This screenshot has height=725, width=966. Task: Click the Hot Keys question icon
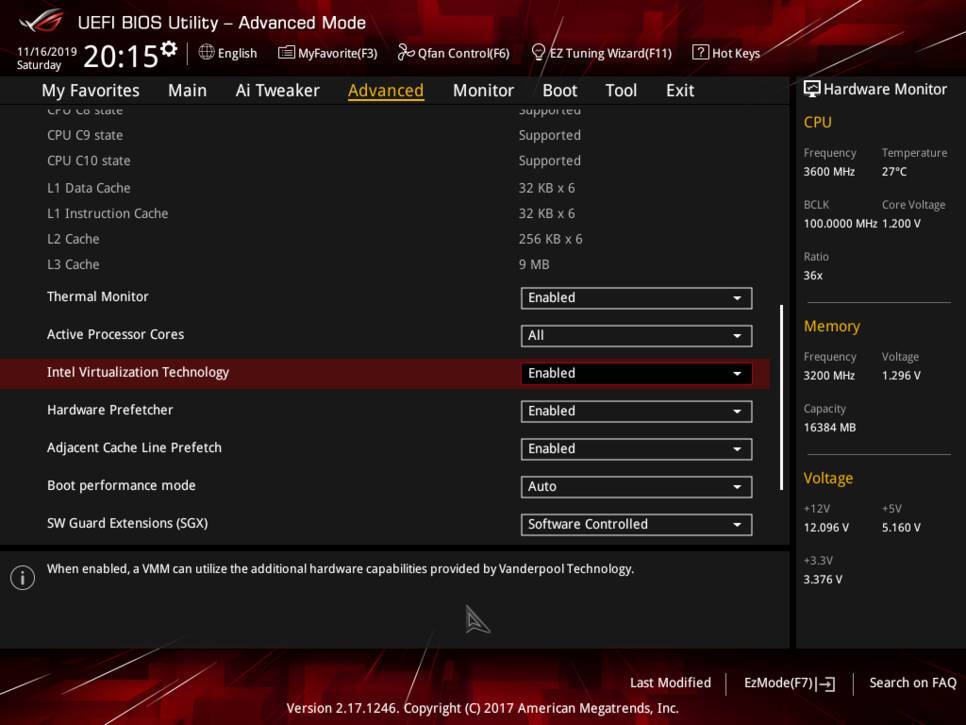[x=700, y=52]
